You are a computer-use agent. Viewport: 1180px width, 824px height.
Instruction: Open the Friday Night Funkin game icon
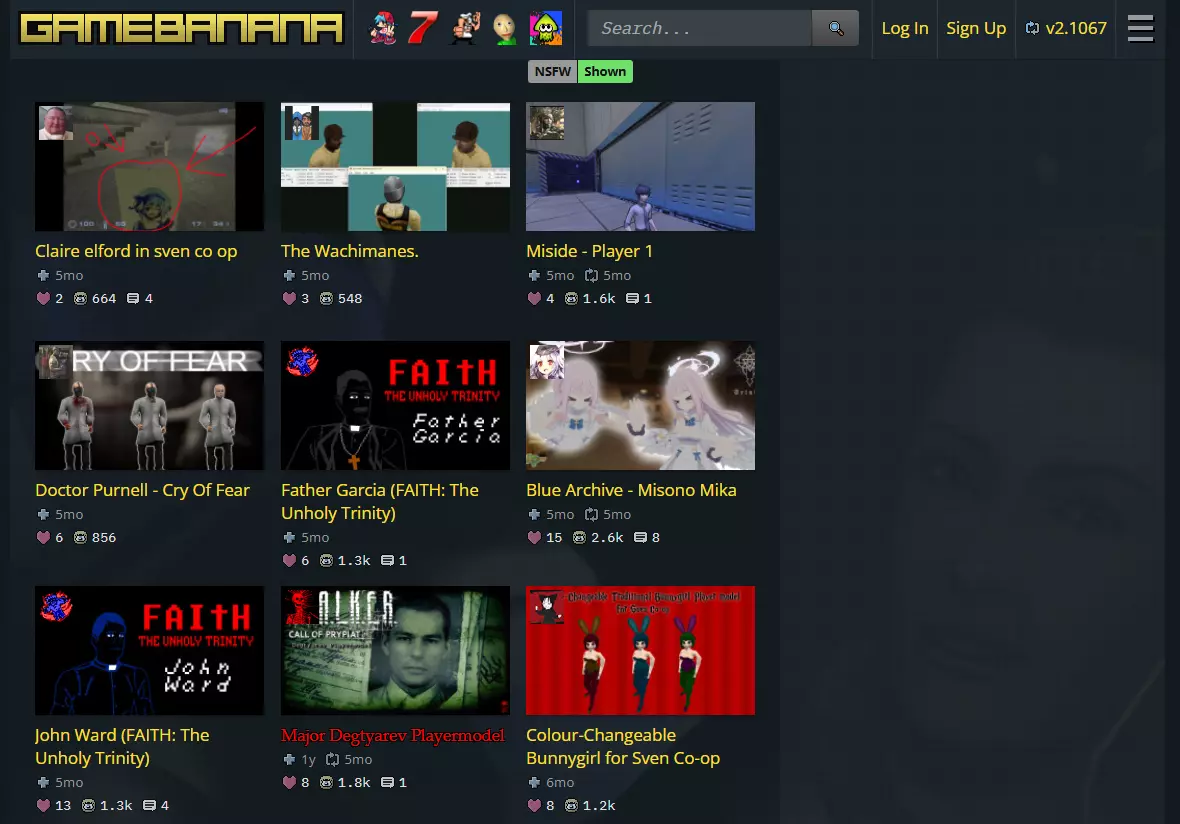point(382,29)
